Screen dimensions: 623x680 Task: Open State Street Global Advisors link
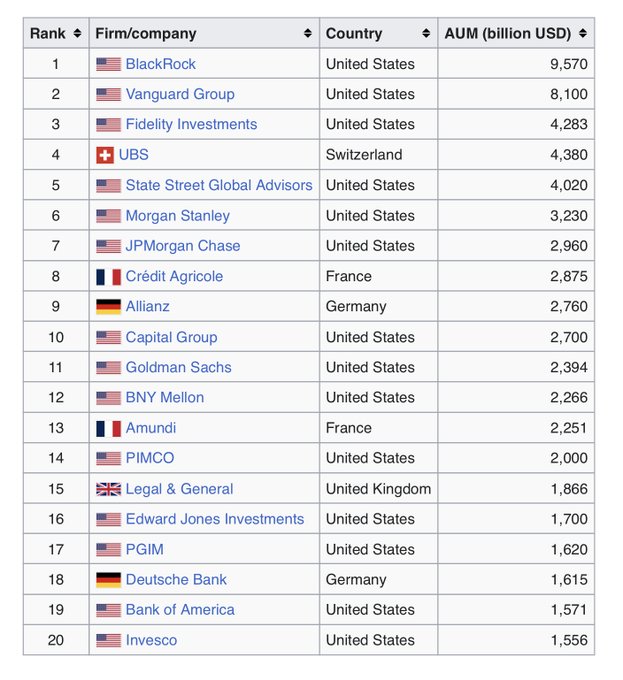(219, 185)
